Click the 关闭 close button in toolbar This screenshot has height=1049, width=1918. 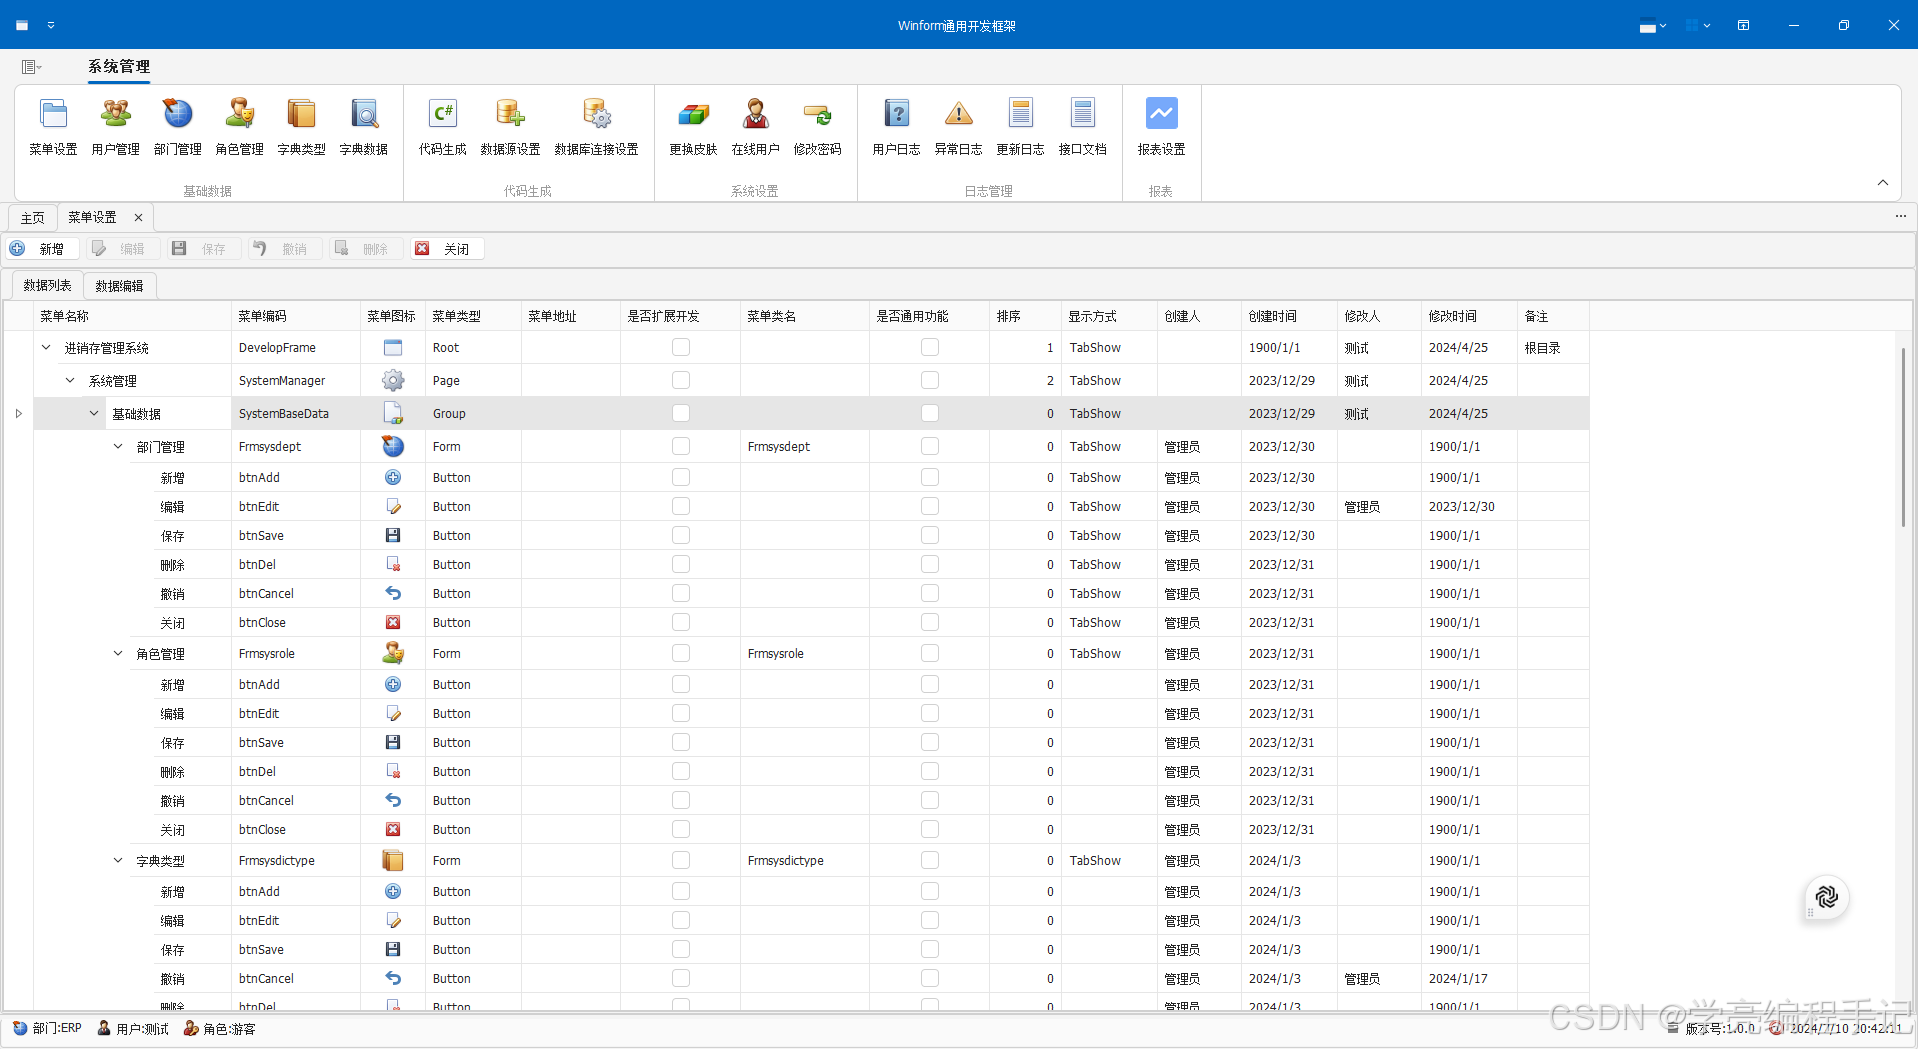446,248
